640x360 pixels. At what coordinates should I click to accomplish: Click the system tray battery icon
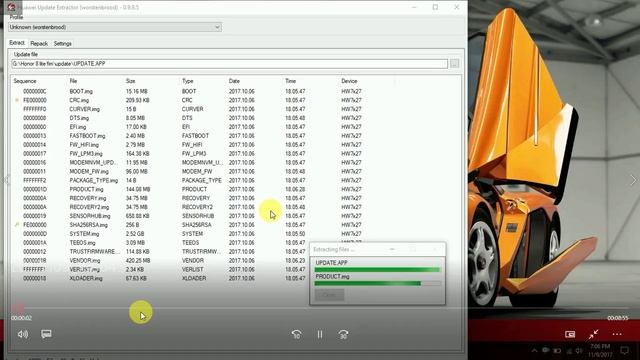pos(557,351)
